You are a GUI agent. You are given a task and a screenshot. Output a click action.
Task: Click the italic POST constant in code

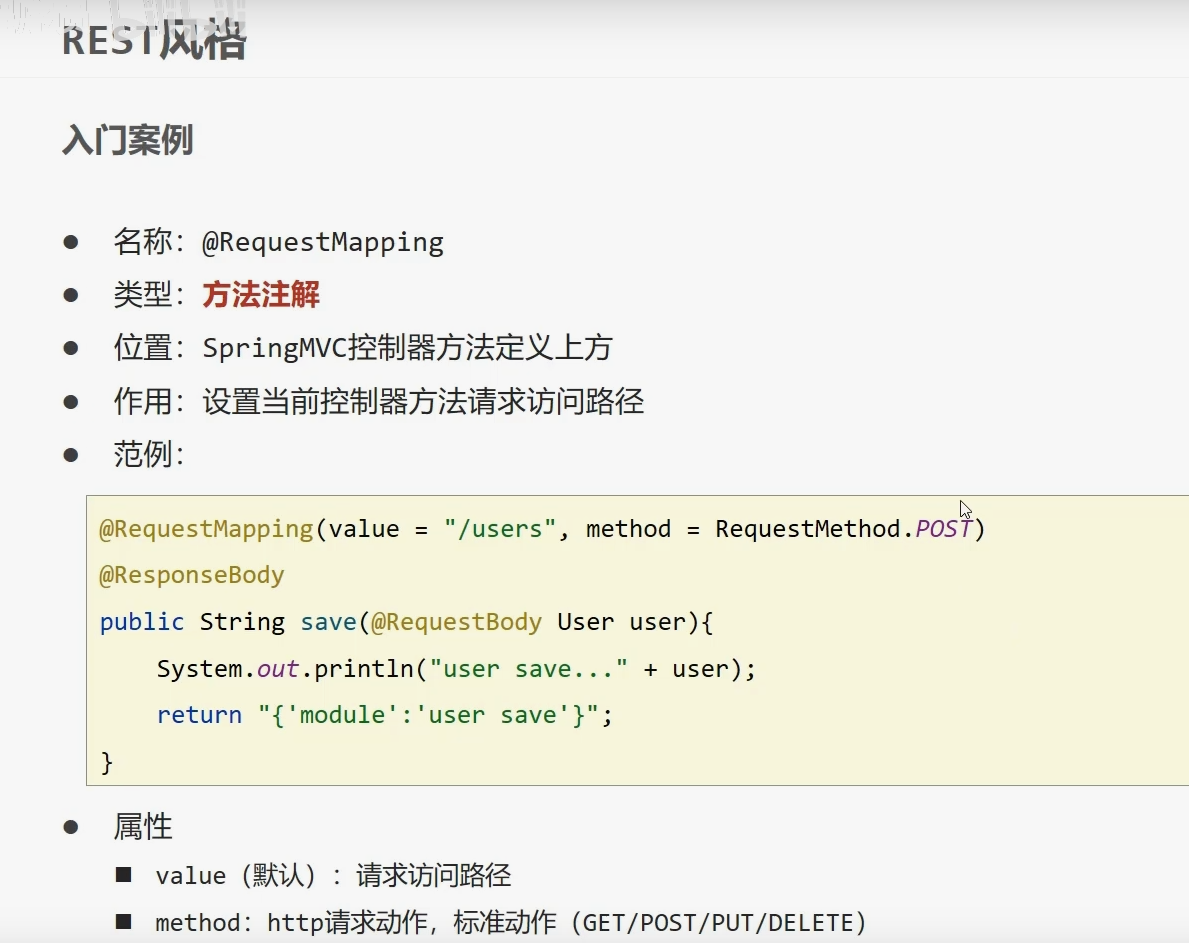click(943, 529)
